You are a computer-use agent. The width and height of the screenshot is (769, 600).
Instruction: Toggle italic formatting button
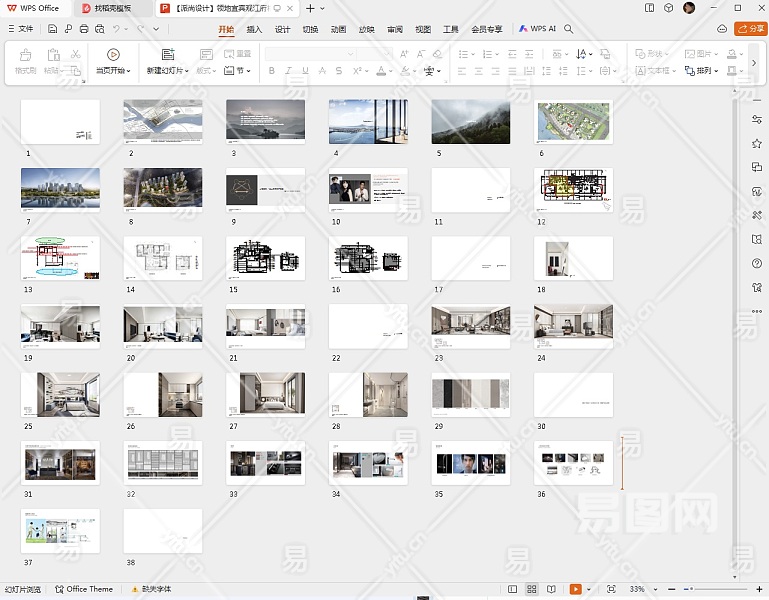[288, 71]
